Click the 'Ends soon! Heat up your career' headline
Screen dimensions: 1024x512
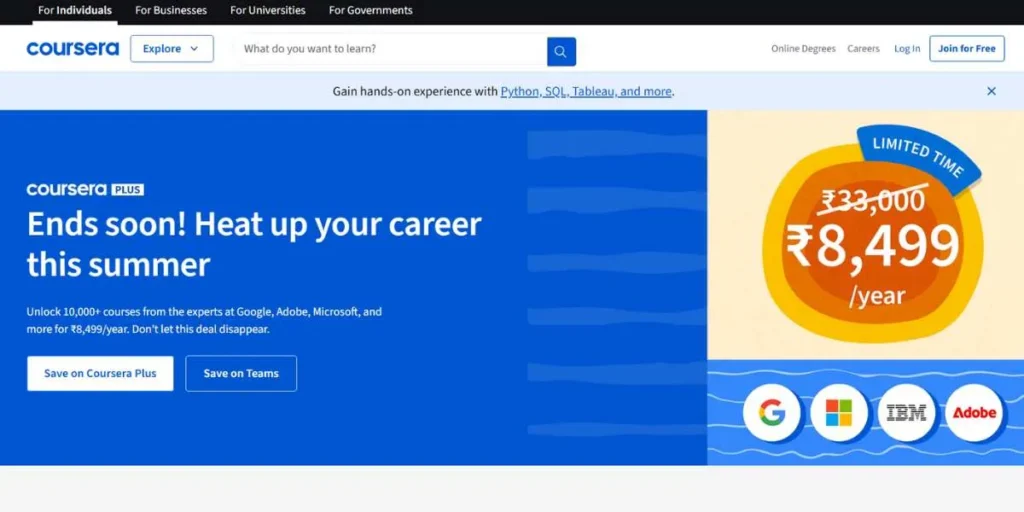click(x=254, y=244)
